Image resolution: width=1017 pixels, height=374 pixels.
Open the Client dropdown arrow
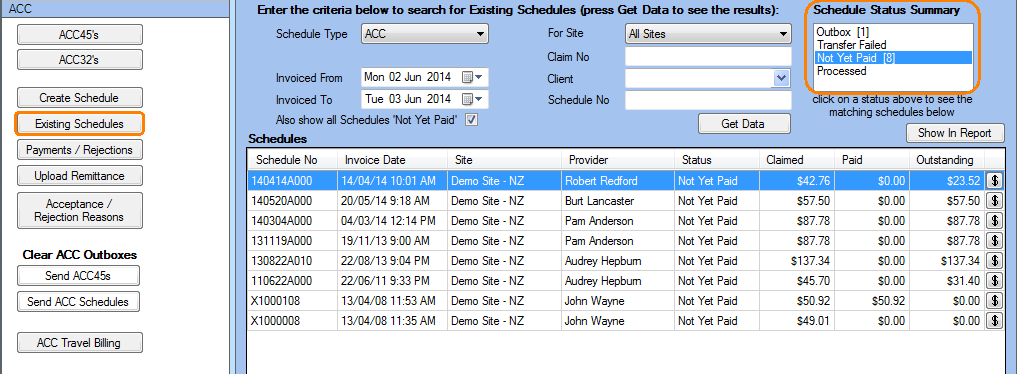point(781,78)
